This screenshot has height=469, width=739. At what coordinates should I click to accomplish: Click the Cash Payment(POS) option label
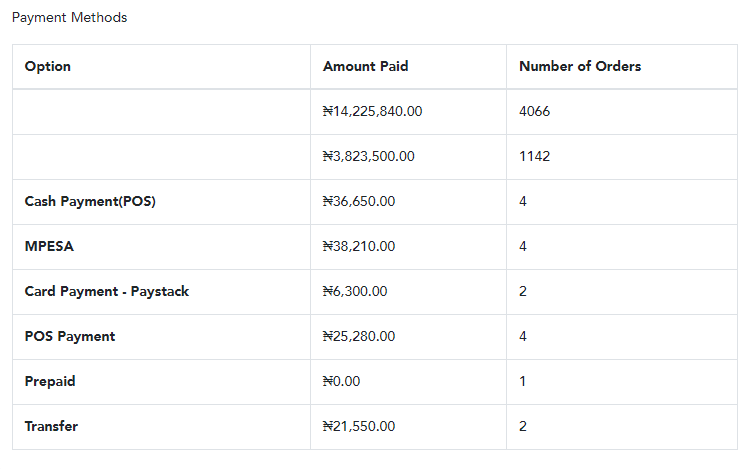coord(90,202)
